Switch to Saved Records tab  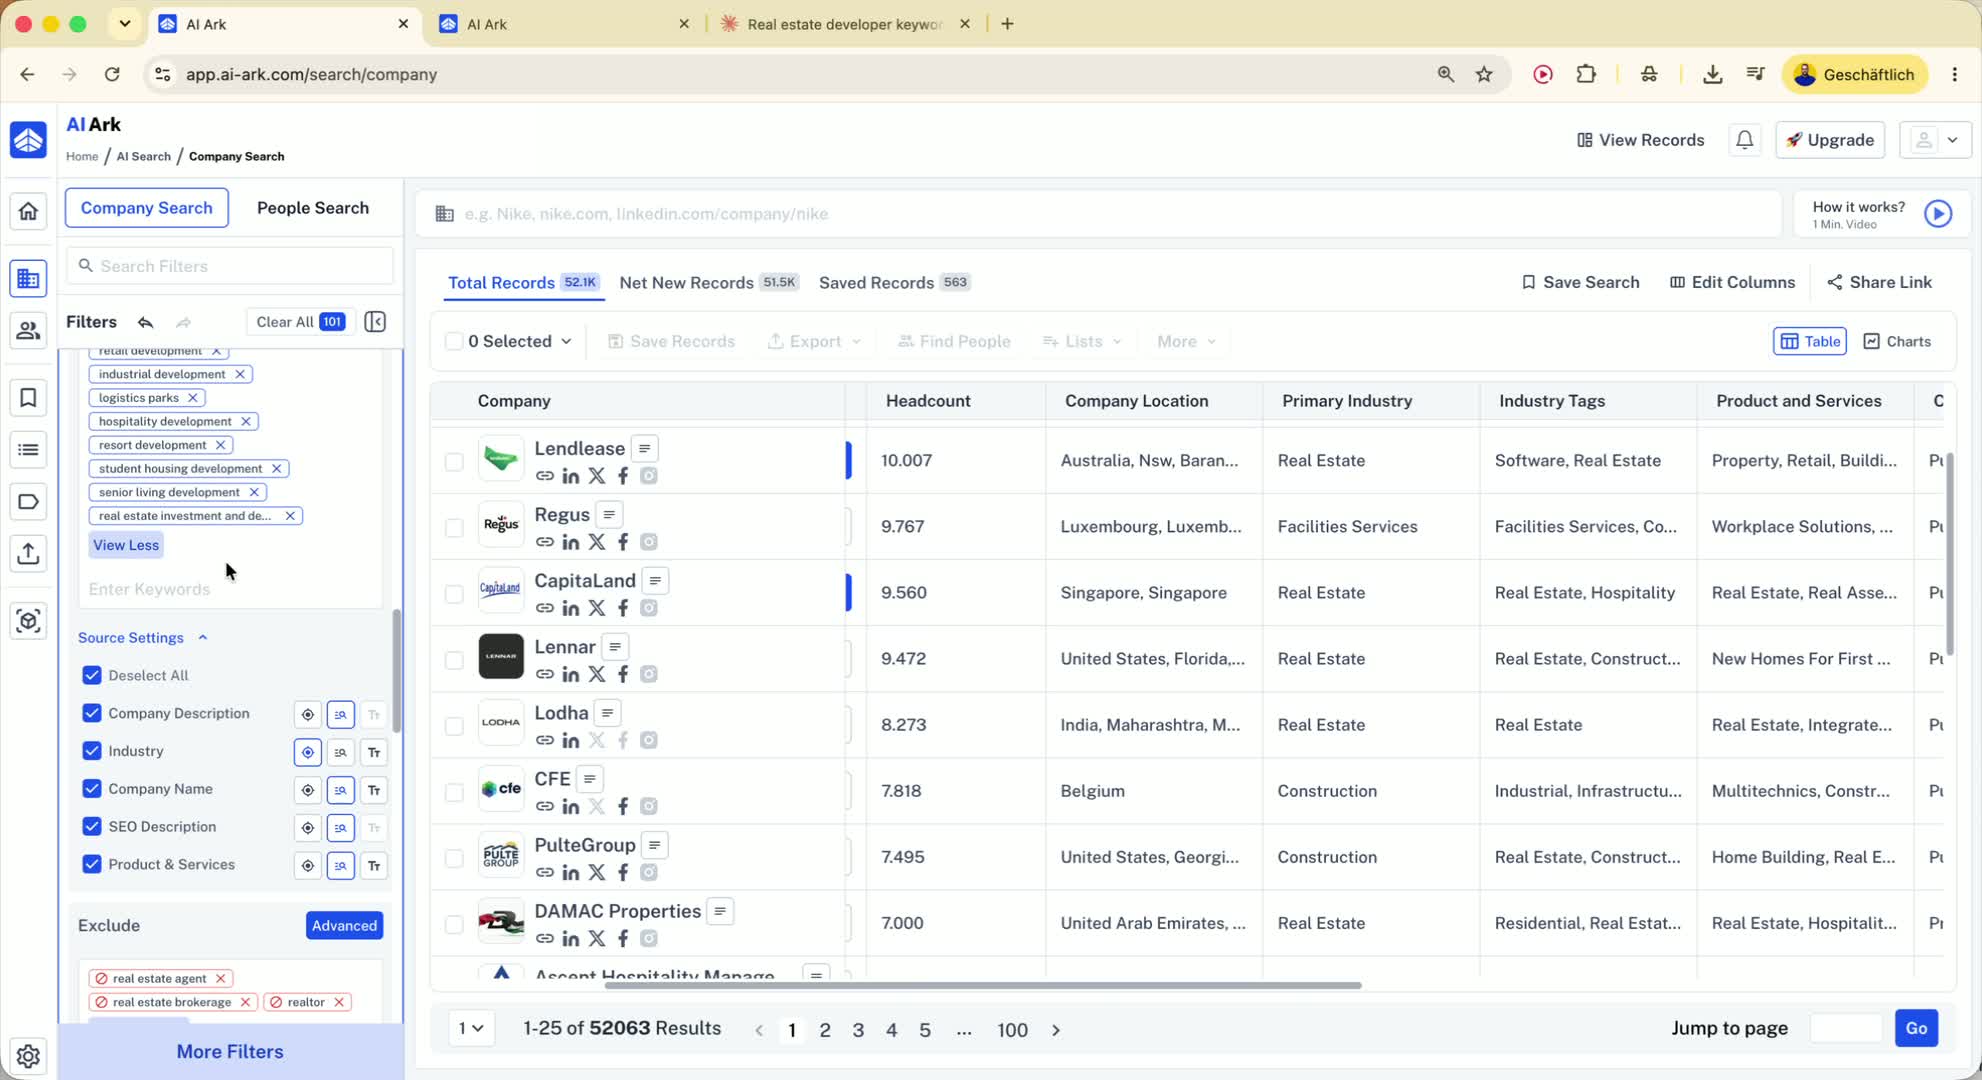point(894,283)
